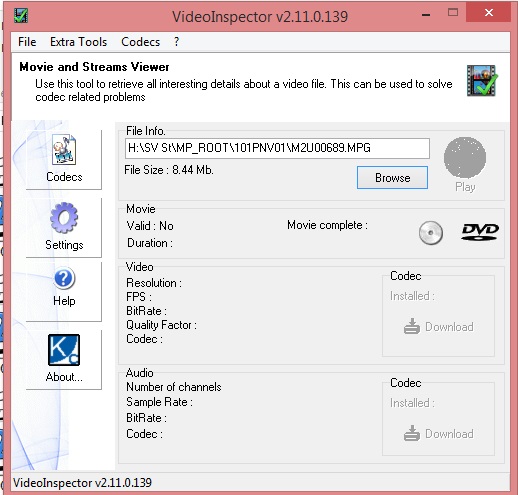The height and width of the screenshot is (495, 518).
Task: Click the DVD logo icon
Action: click(x=480, y=232)
